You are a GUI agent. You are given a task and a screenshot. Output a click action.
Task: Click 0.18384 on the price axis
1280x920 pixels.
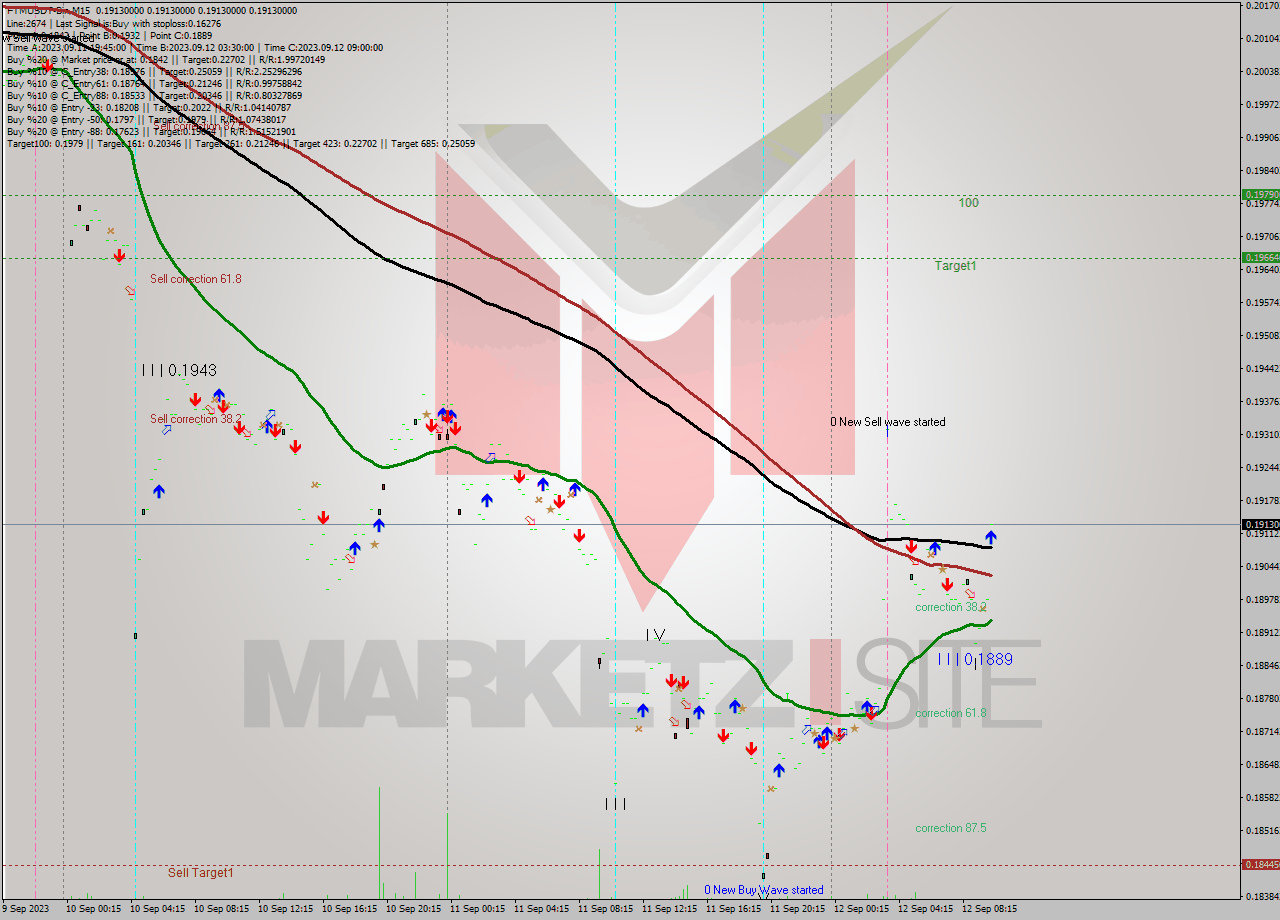click(1262, 896)
